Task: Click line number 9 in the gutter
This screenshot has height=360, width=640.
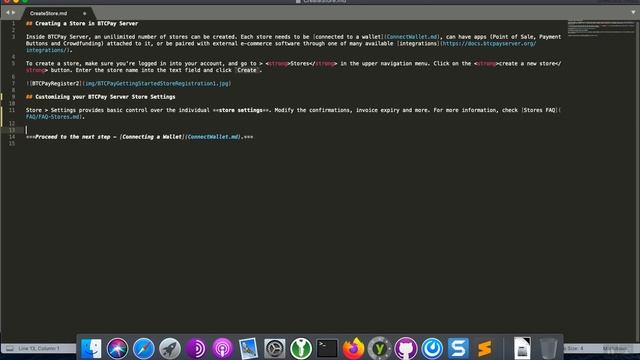Action: [x=13, y=97]
